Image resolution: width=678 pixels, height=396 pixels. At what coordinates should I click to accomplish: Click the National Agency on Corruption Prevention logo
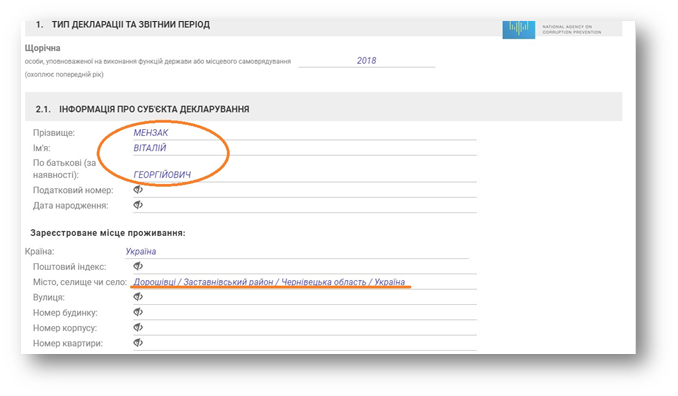[518, 29]
